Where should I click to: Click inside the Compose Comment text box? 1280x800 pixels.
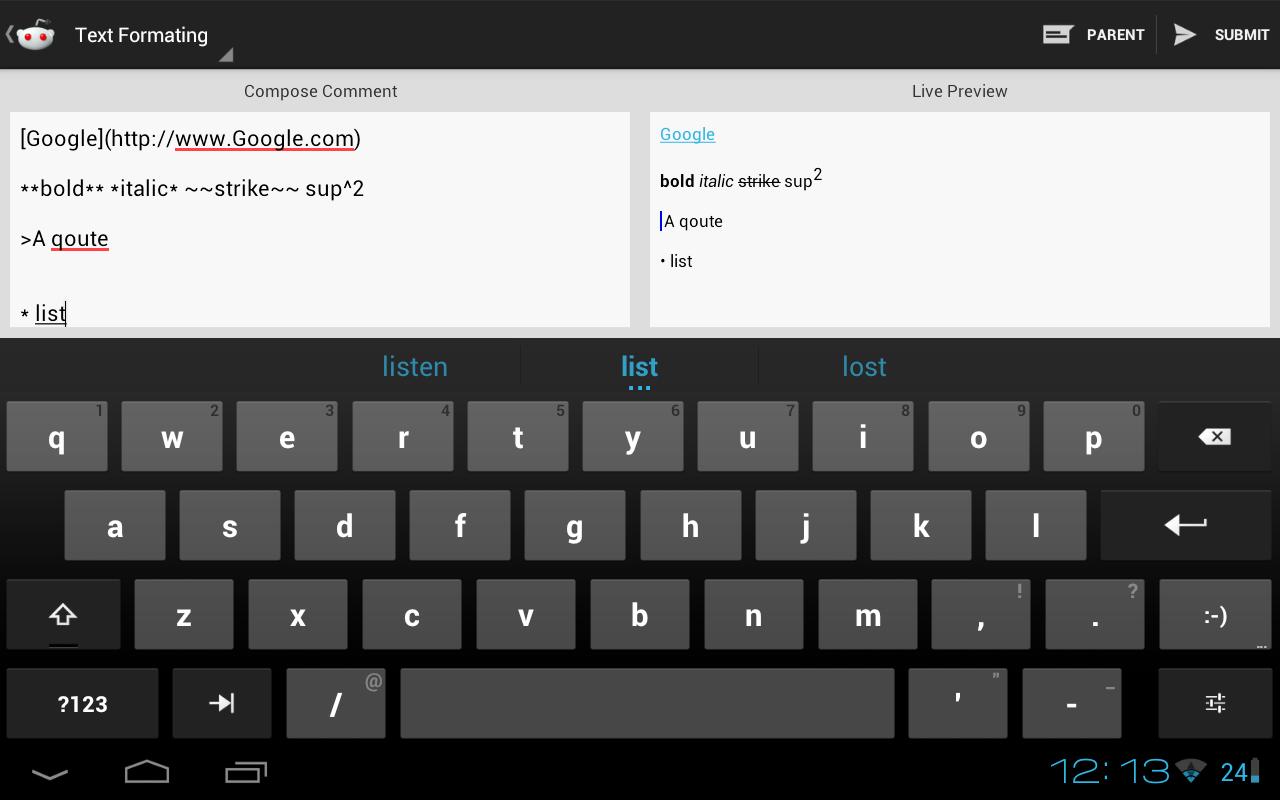pyautogui.click(x=320, y=220)
